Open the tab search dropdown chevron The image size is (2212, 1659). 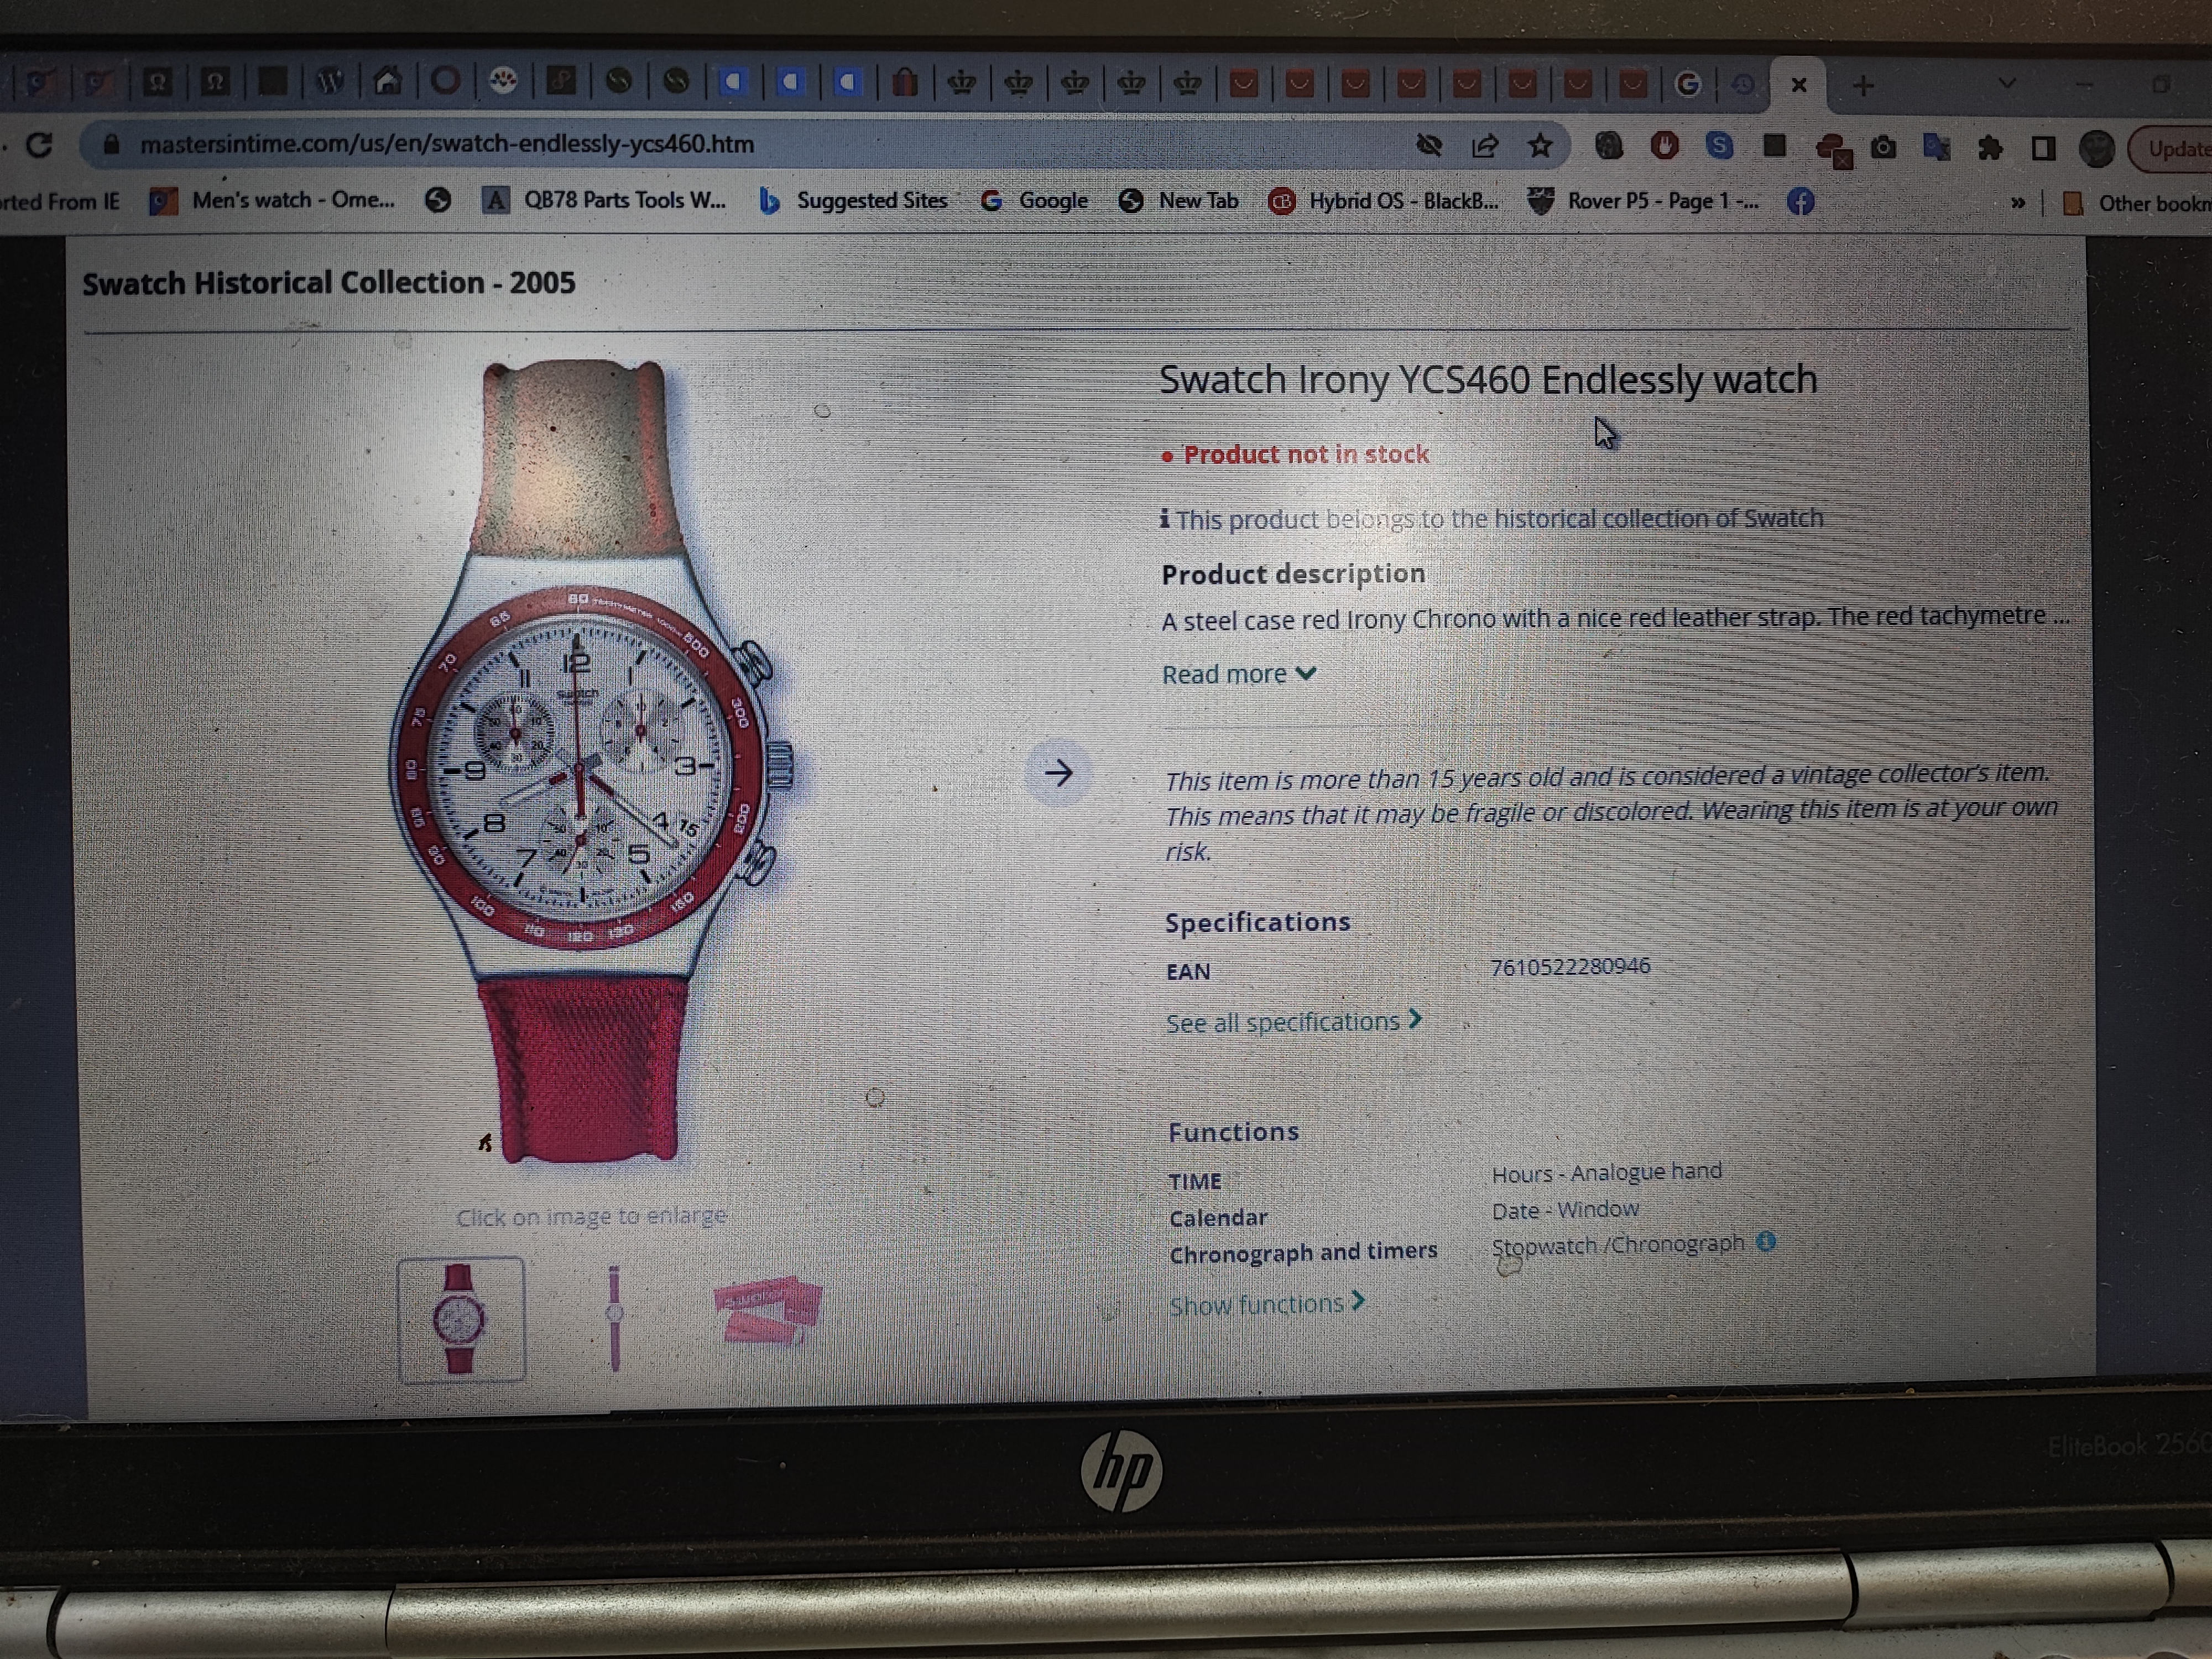click(2007, 84)
